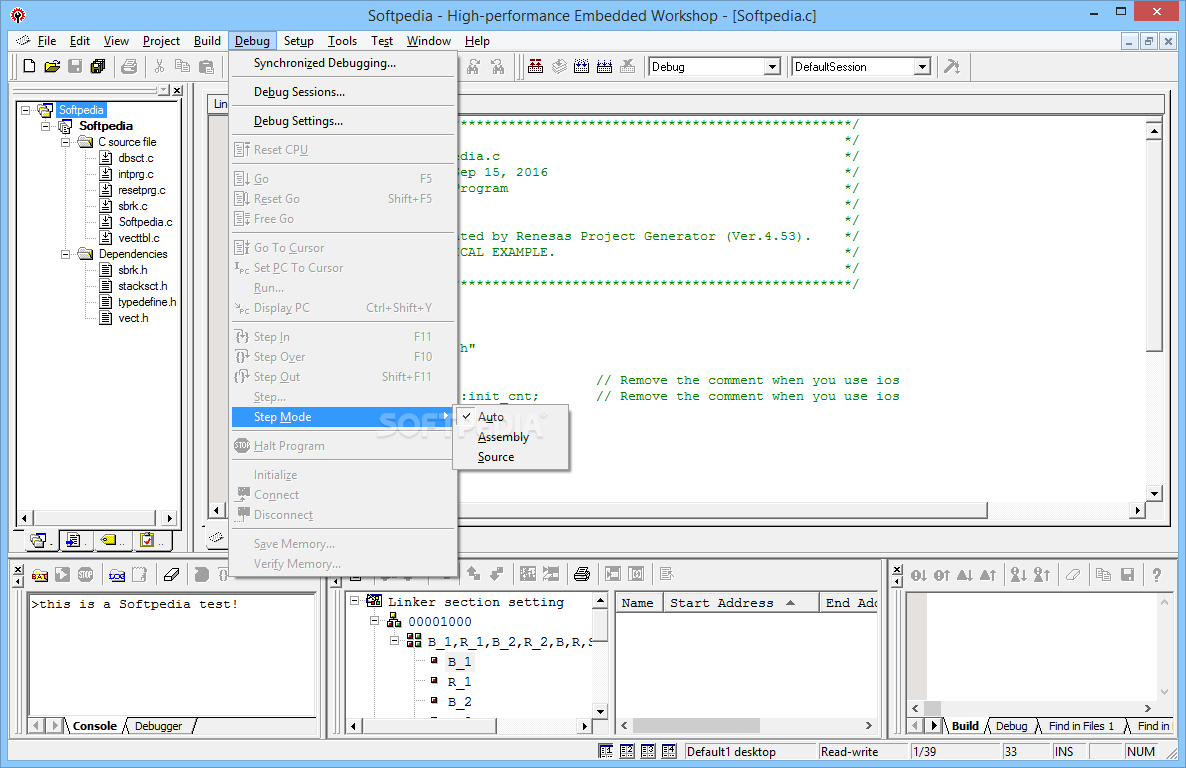This screenshot has height=768, width=1186.
Task: Click the binoculars Find icon
Action: coord(473,67)
